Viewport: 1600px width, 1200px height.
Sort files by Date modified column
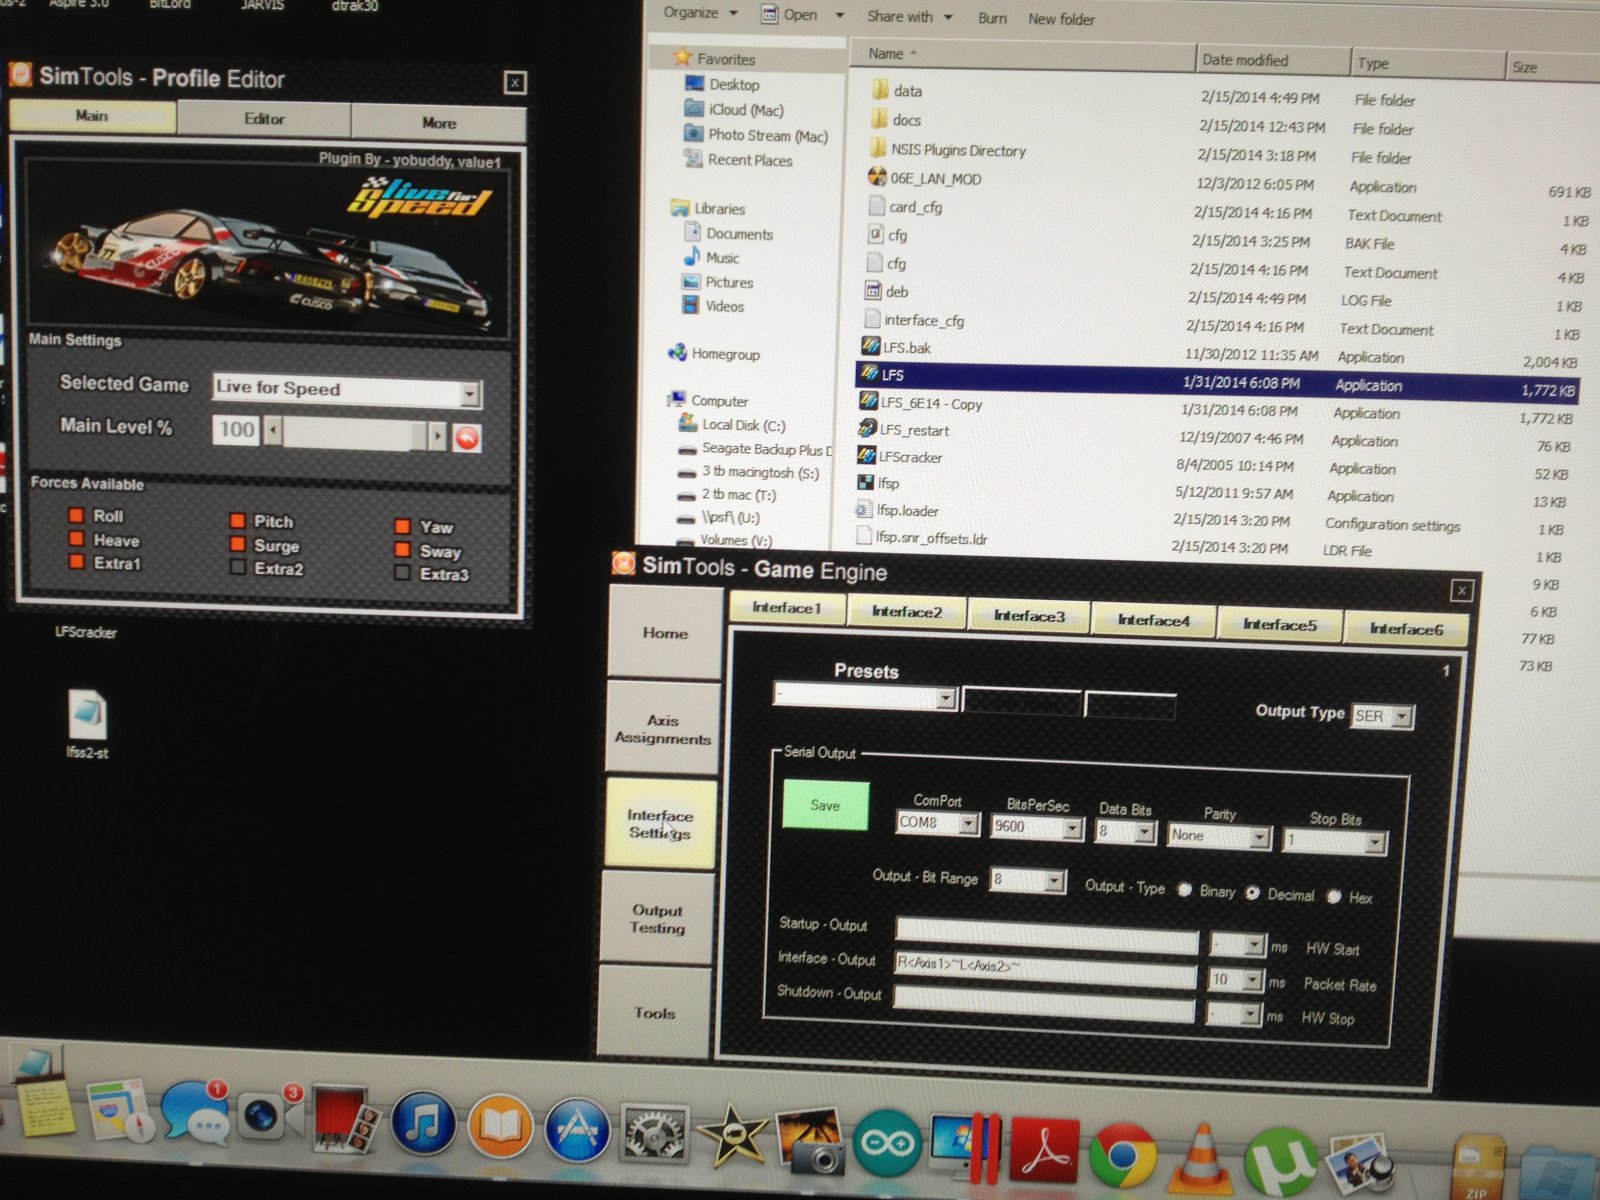point(1272,60)
